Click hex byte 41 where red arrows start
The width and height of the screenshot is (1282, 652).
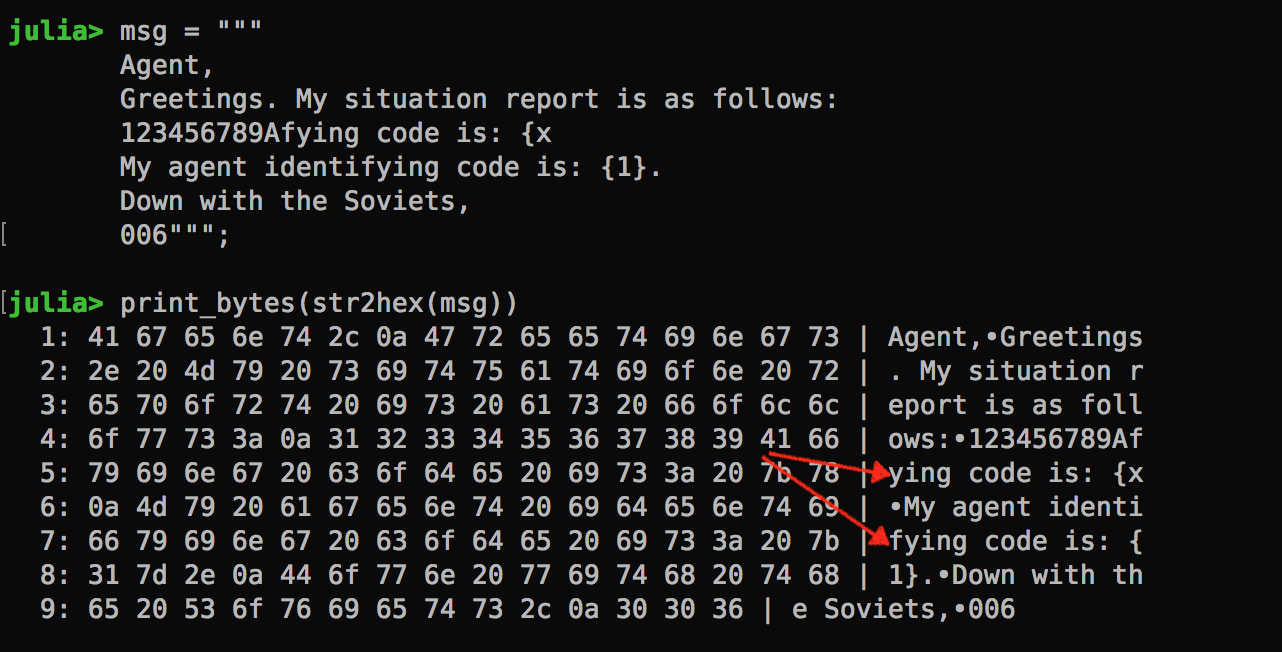click(x=775, y=439)
